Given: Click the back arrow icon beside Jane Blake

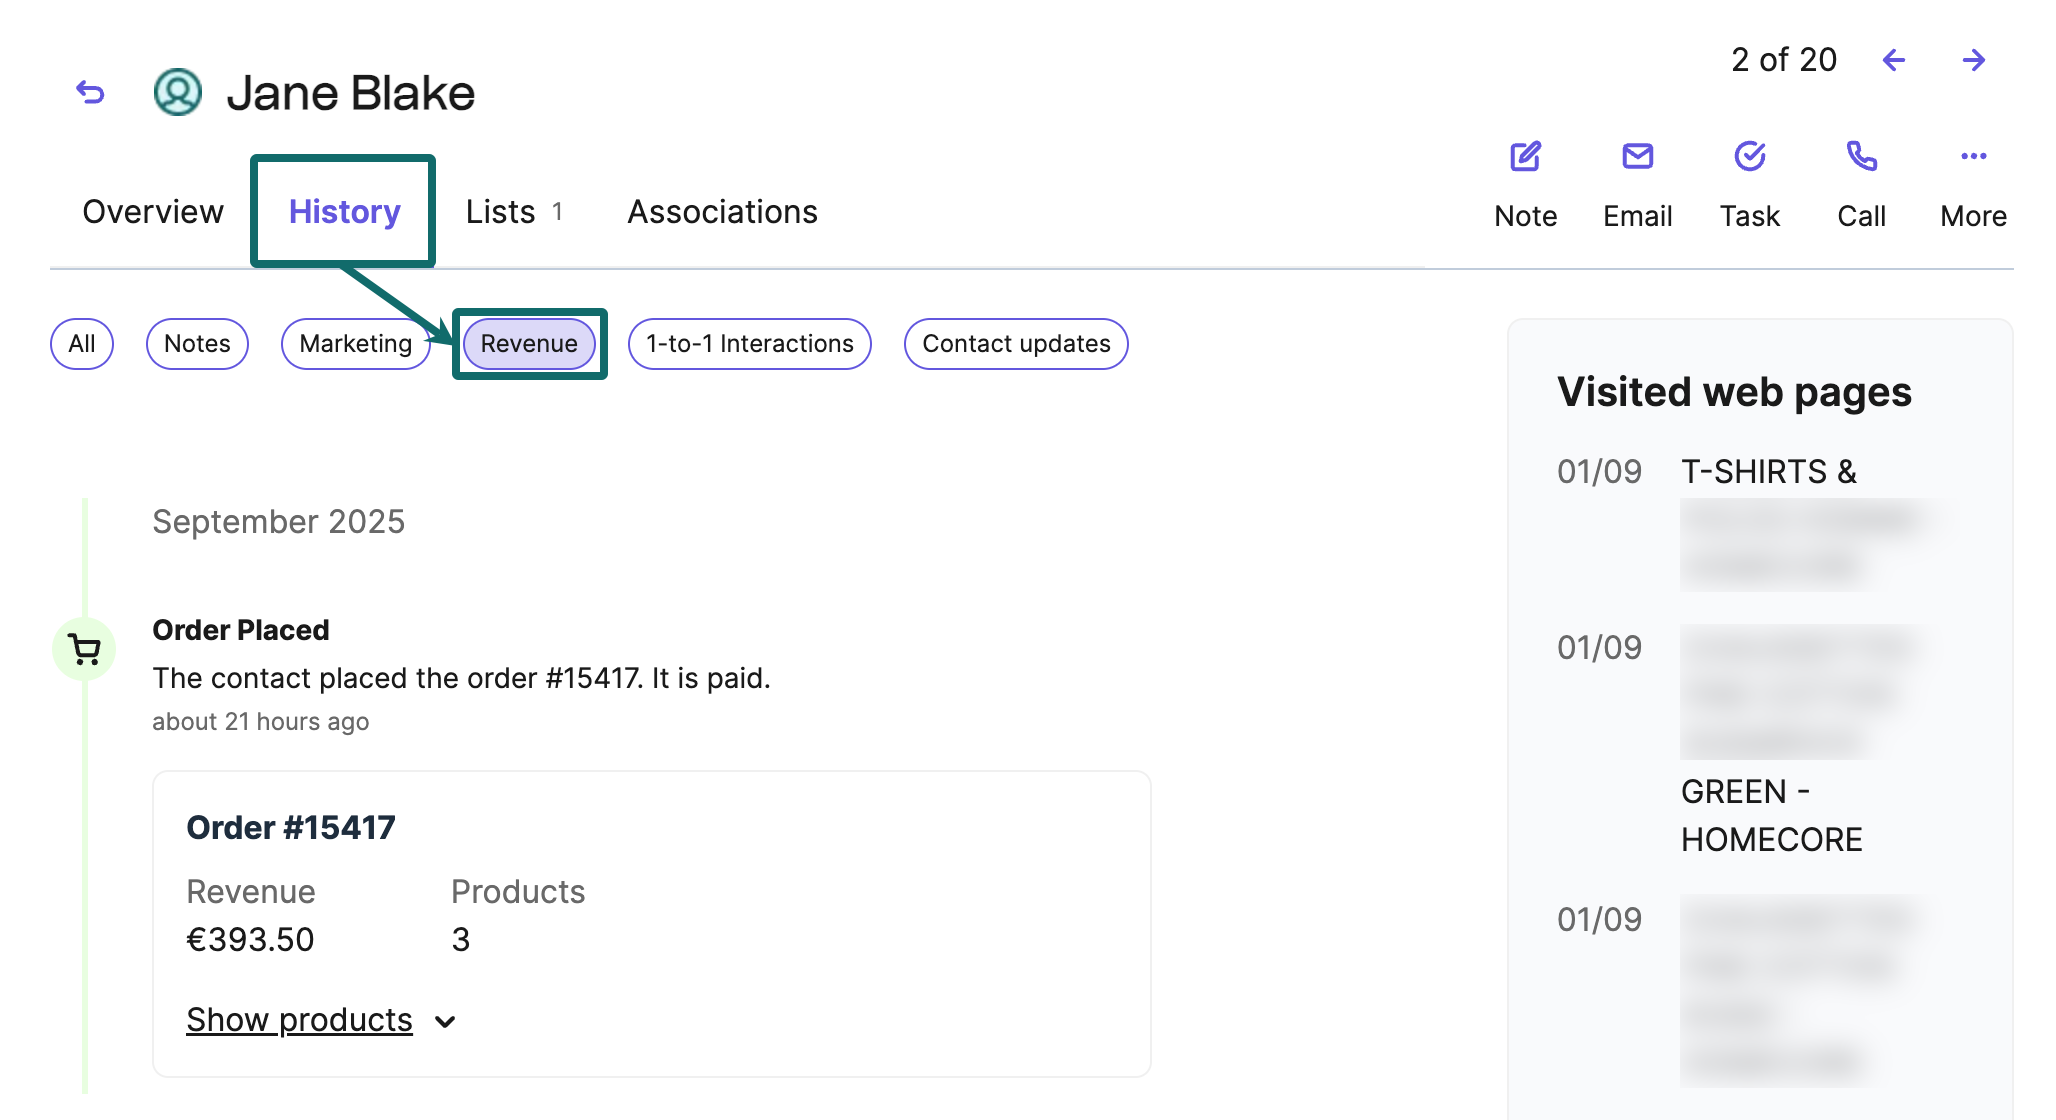Looking at the screenshot, I should coord(91,93).
